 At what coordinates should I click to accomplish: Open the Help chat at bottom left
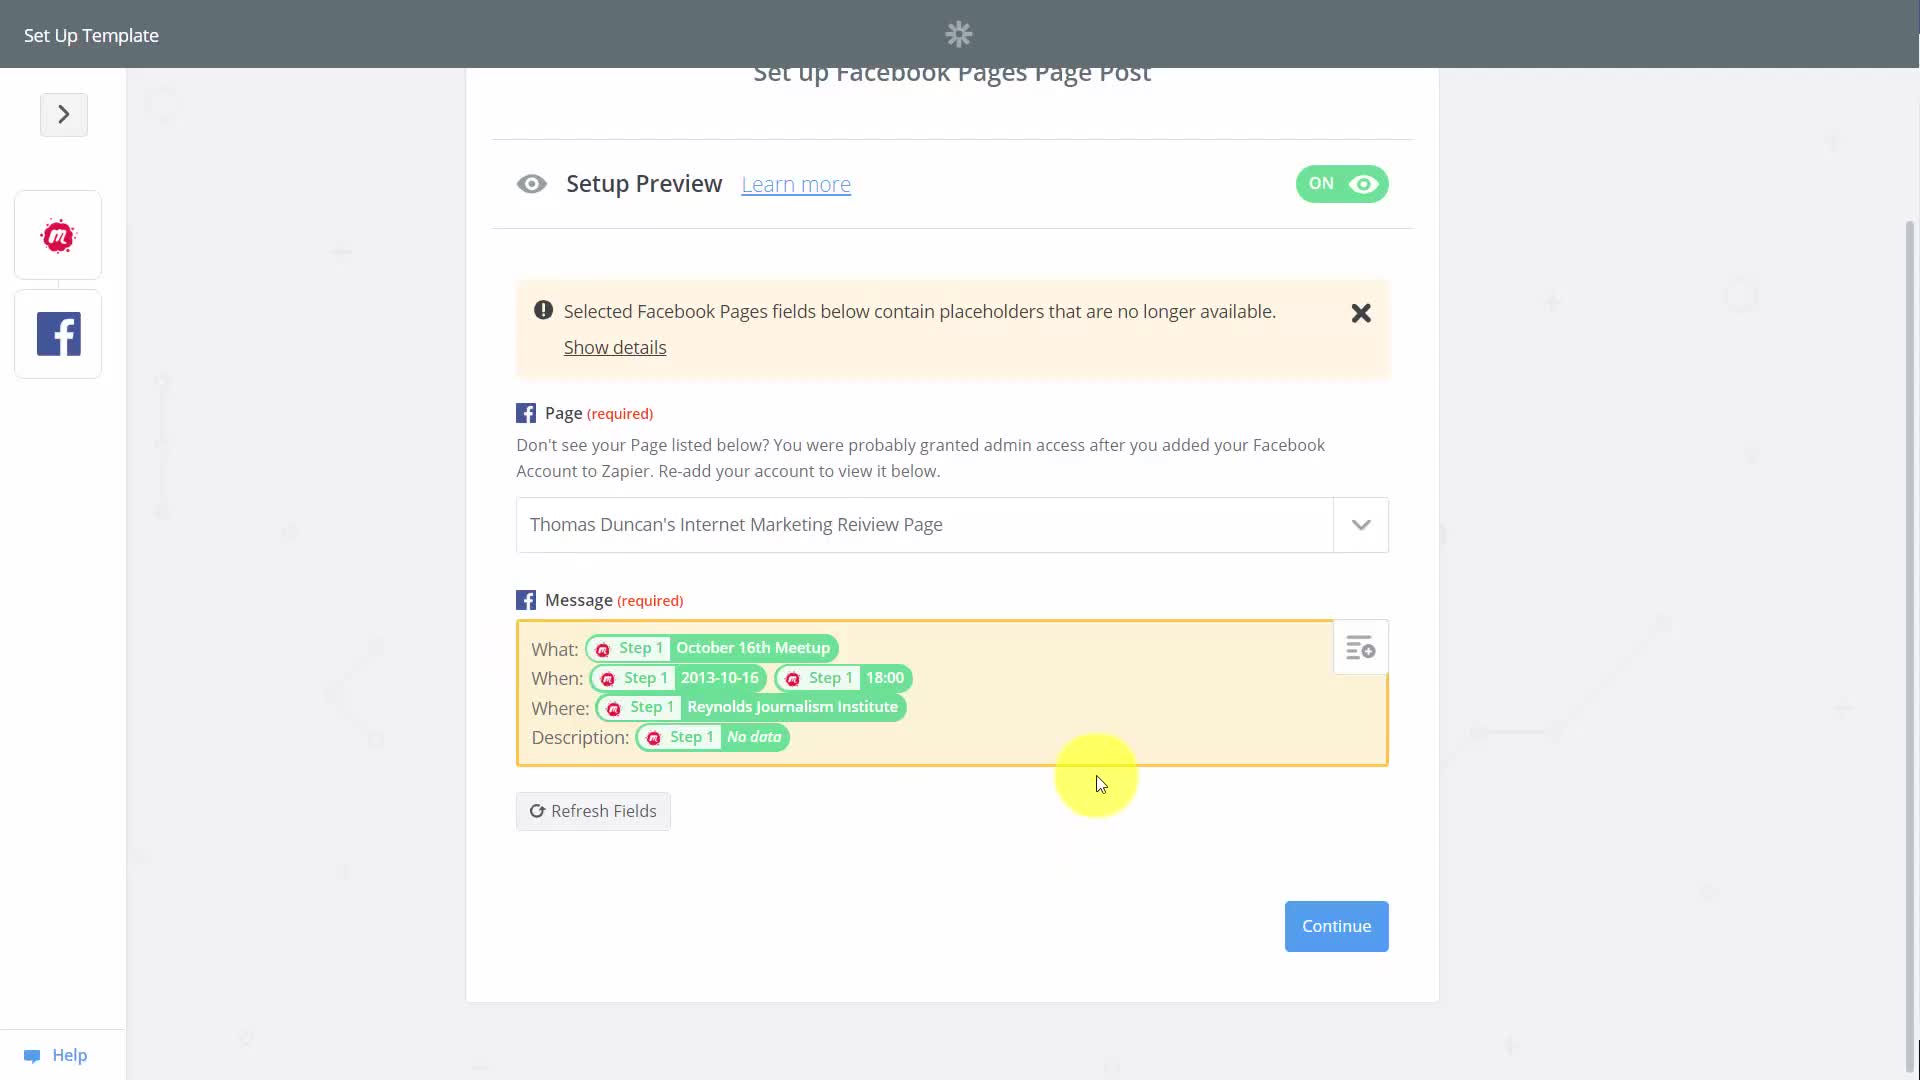point(56,1055)
